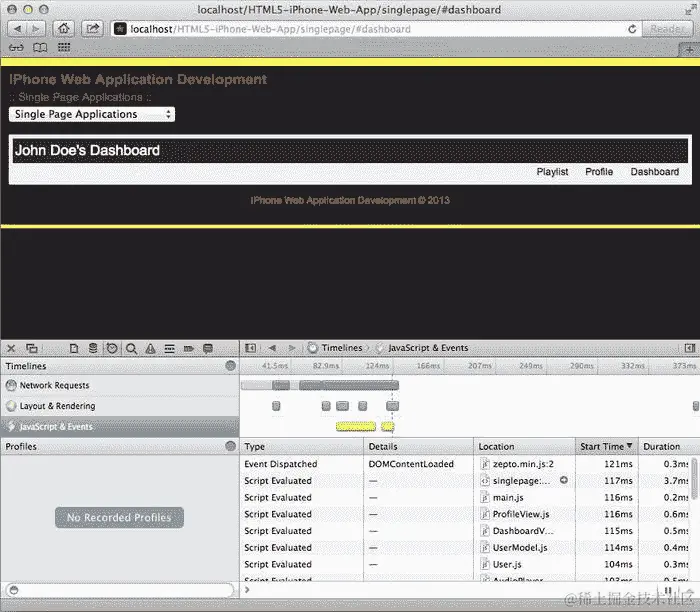
Task: Select the Layout & Rendering timeline
Action: (120, 406)
